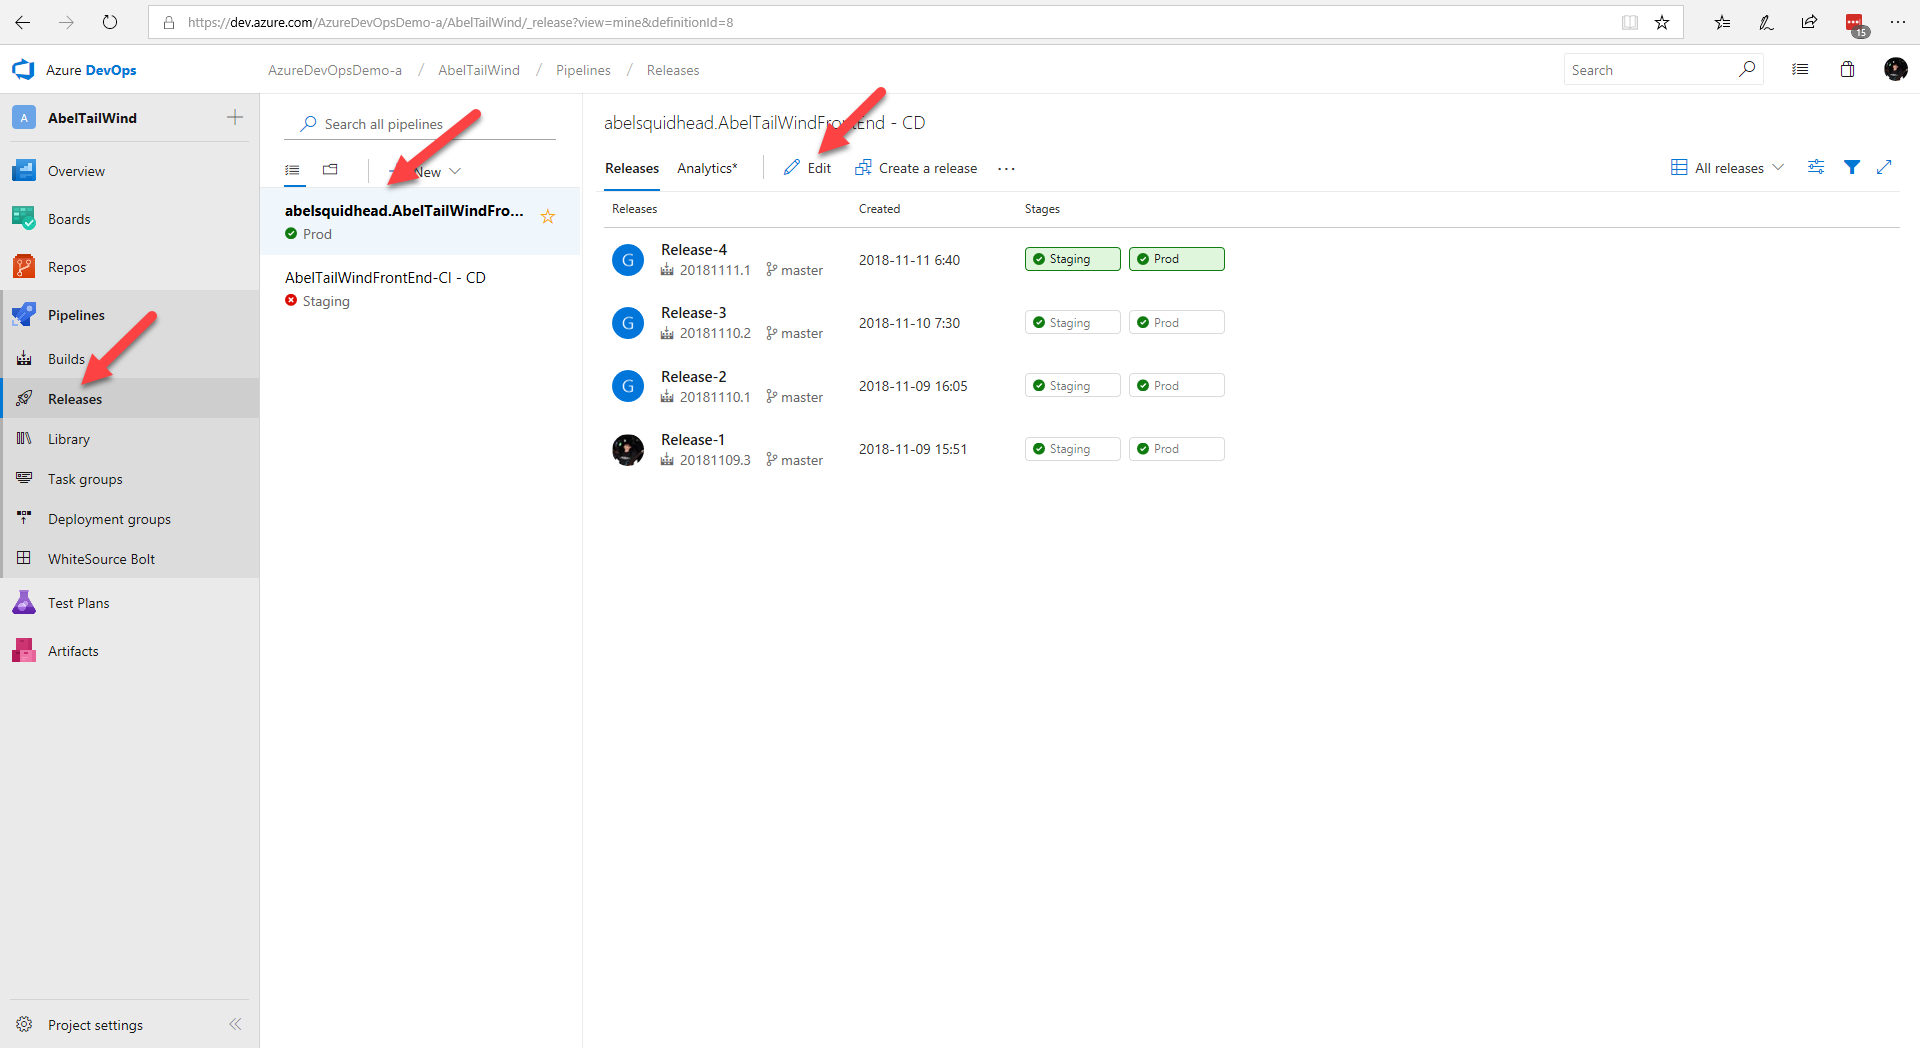1920x1048 pixels.
Task: Click the plus icon beside AbelTailWind
Action: click(x=235, y=117)
